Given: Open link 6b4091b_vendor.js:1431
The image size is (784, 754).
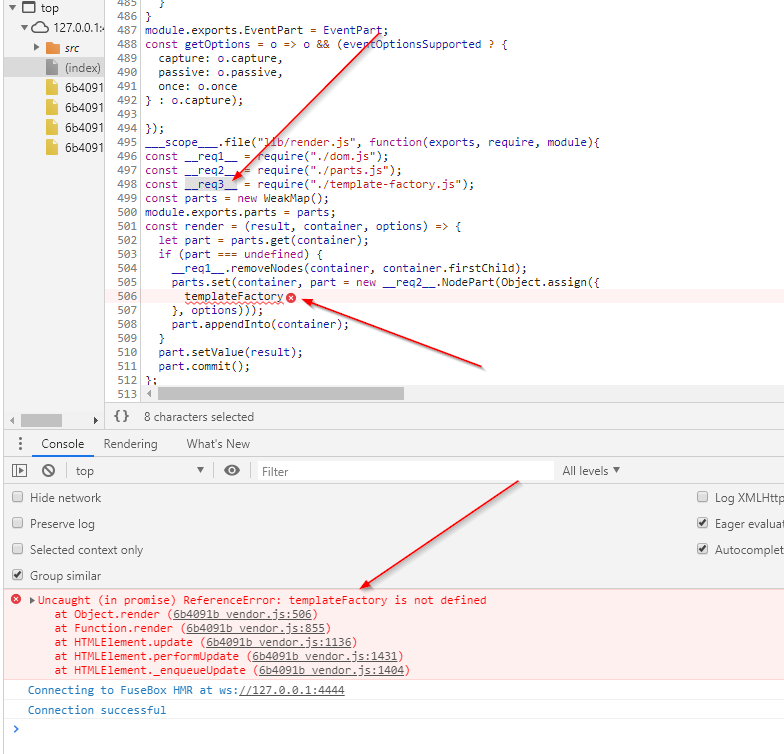Looking at the screenshot, I should 325,656.
